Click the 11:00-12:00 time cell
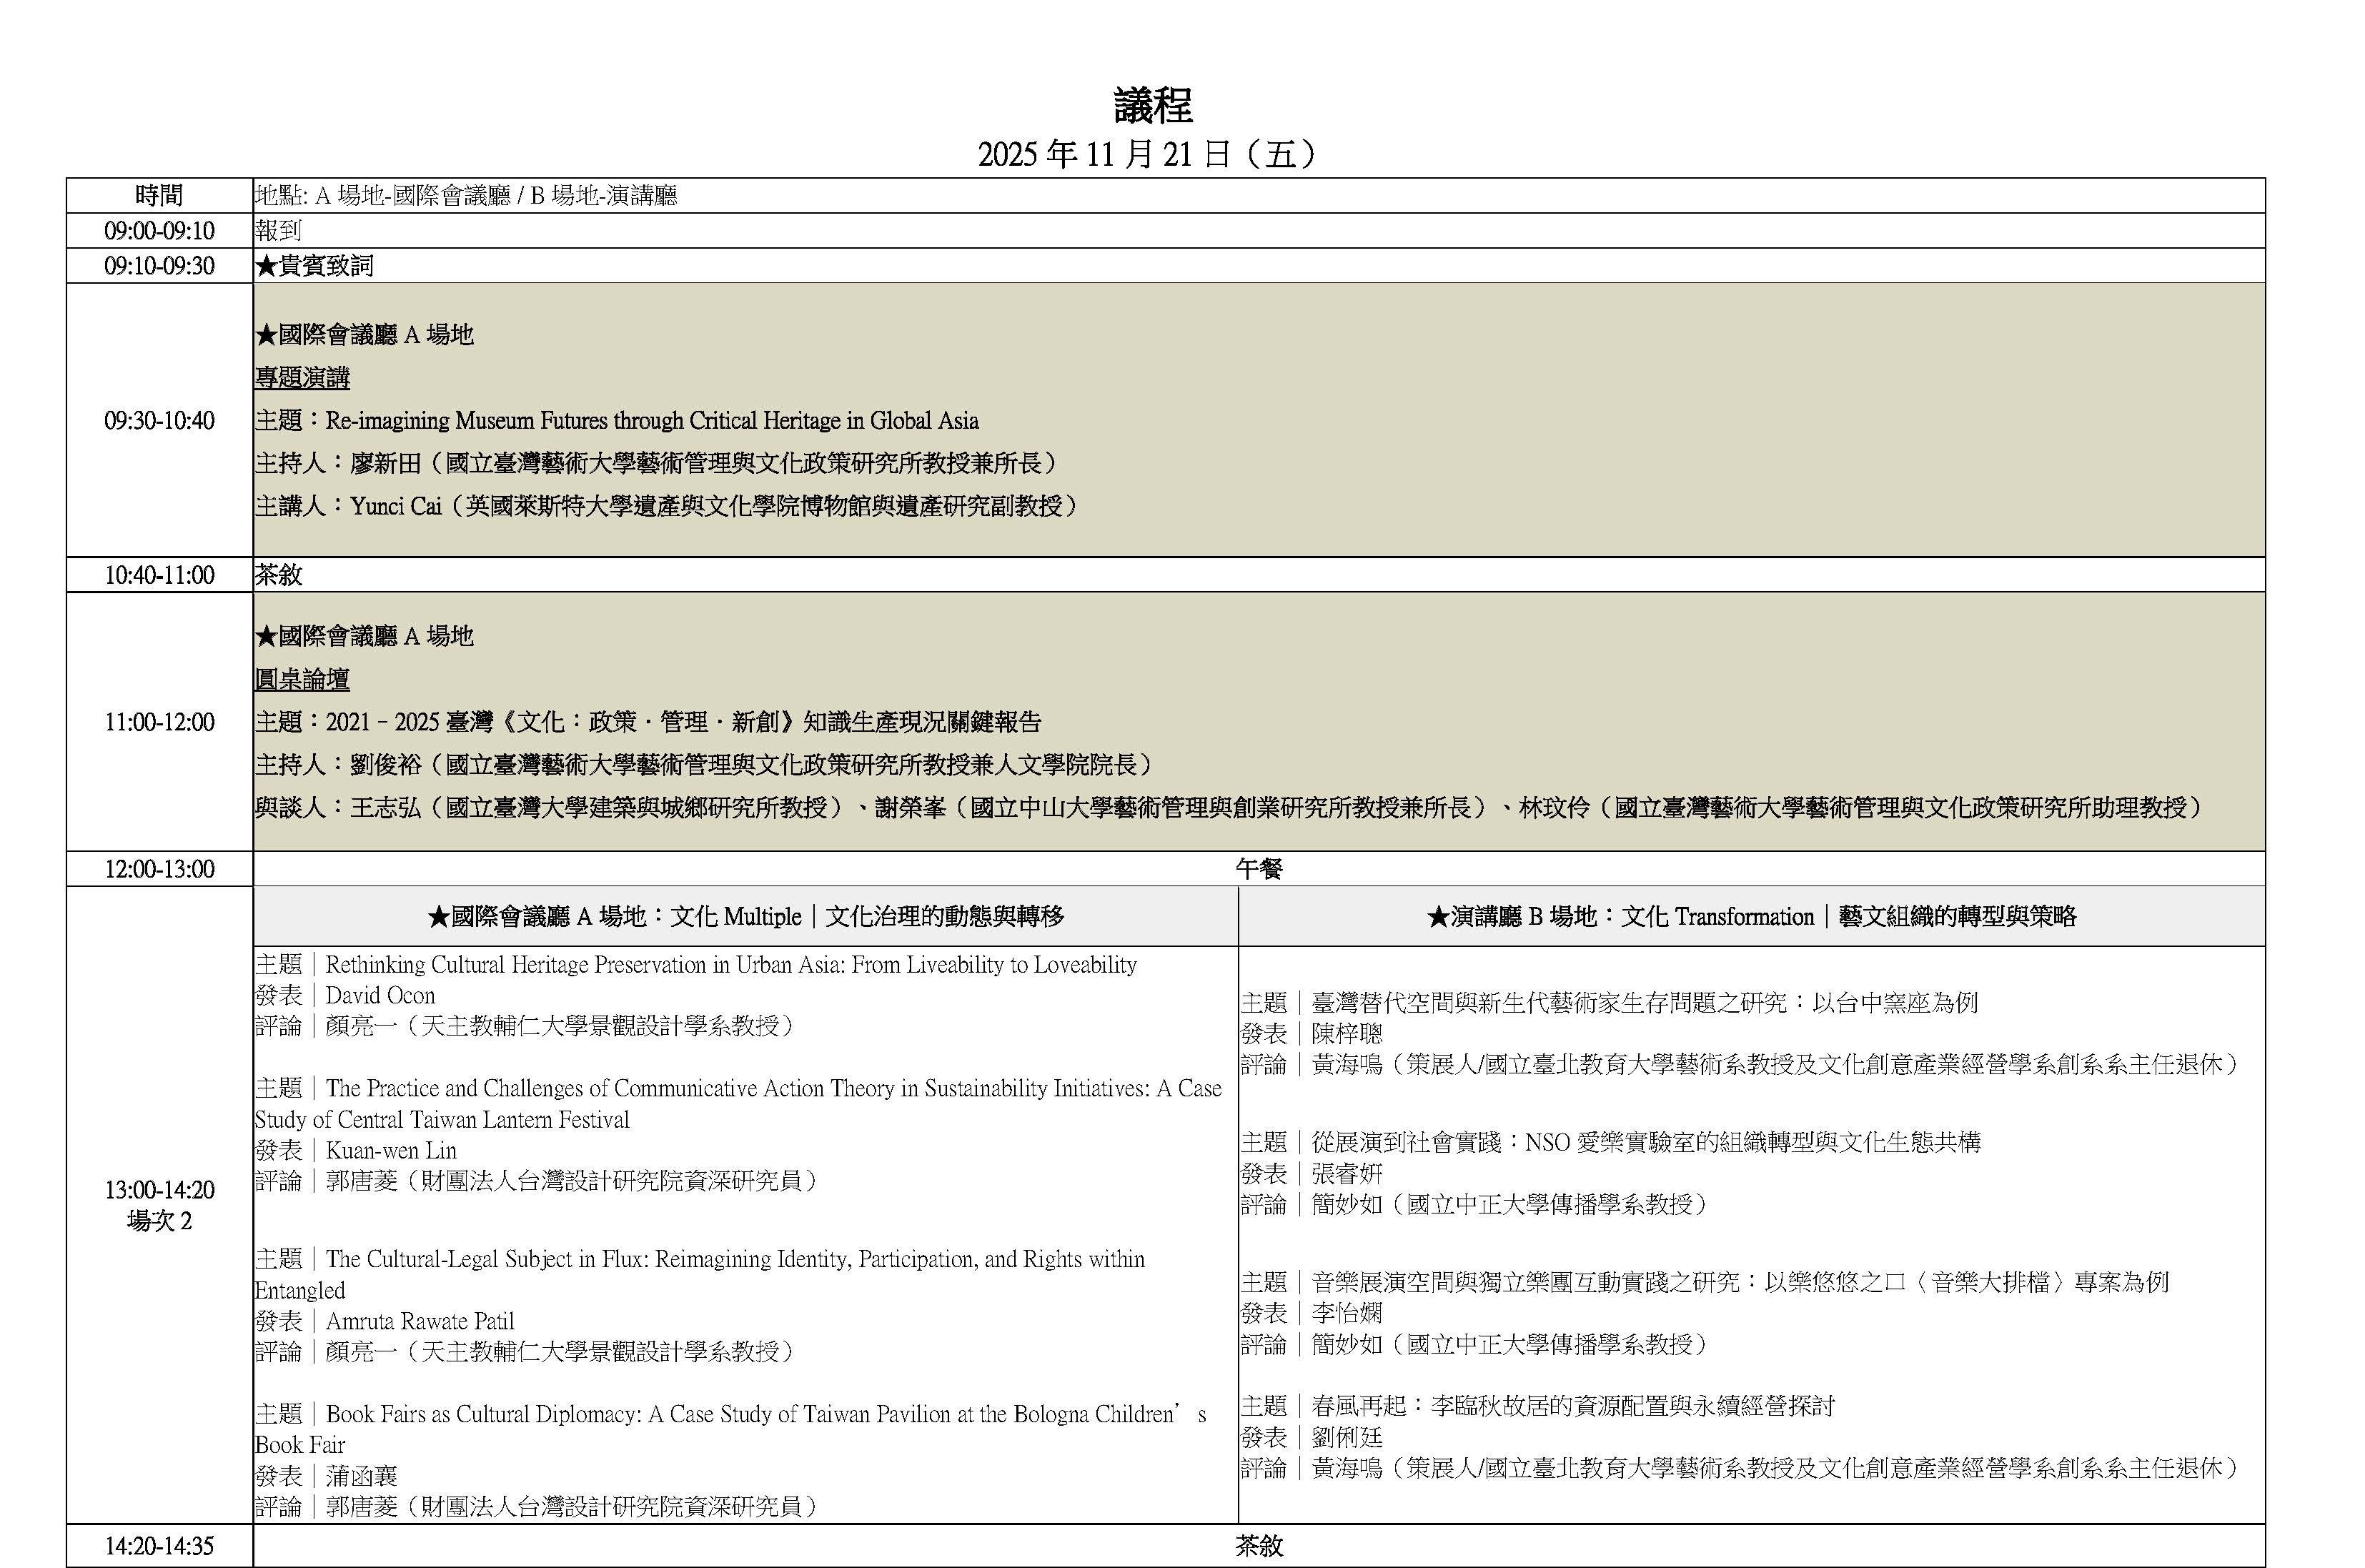Screen dimensions: 2365x1568 point(159,722)
